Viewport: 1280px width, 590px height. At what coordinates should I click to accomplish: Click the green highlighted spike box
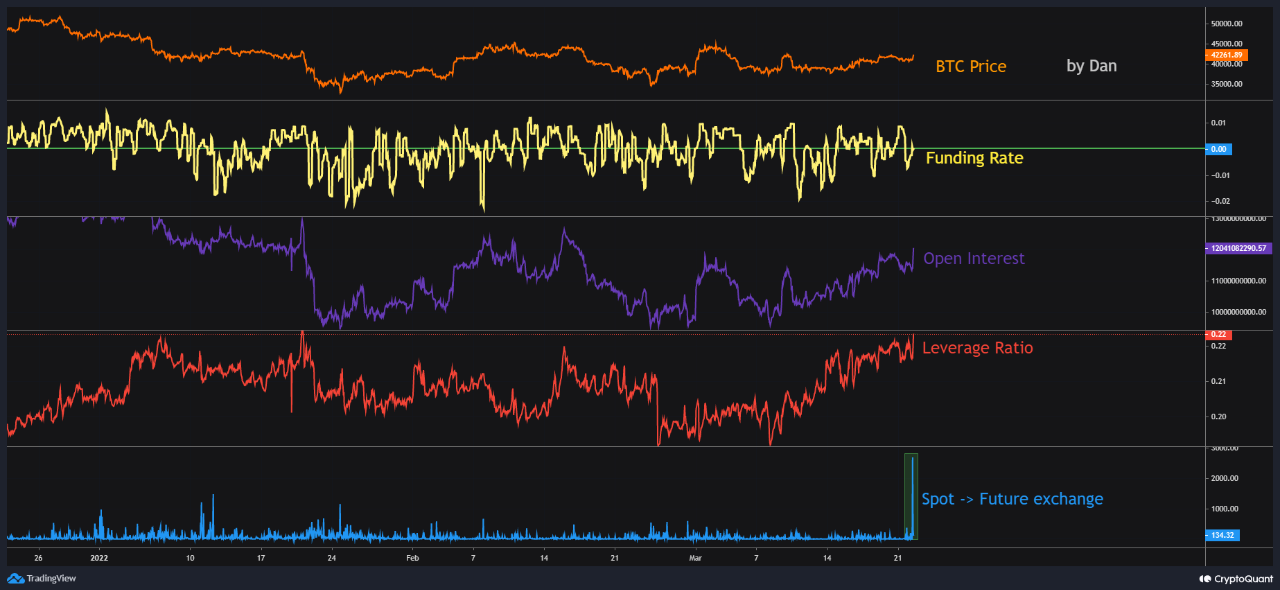pos(910,497)
